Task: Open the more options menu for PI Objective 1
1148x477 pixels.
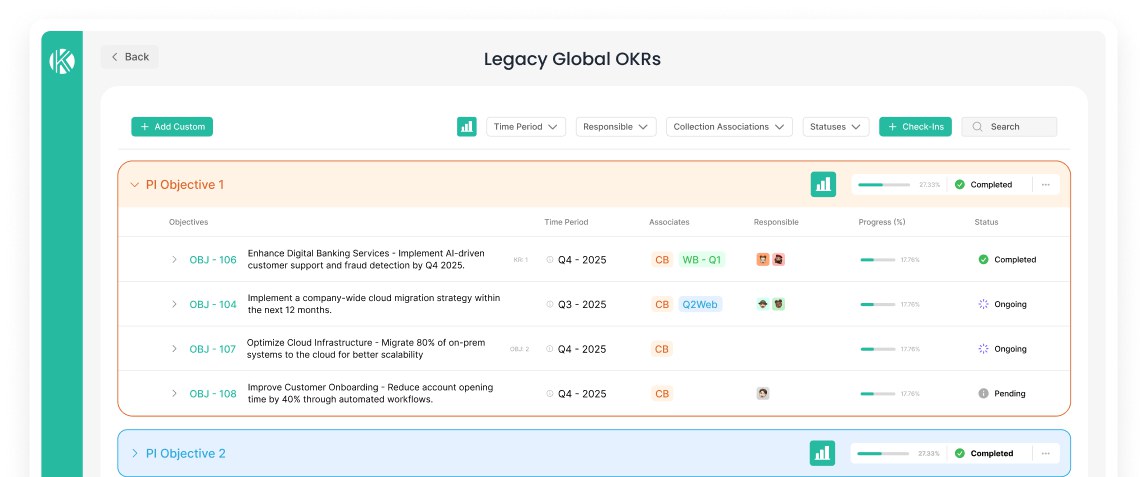Action: tap(1046, 185)
